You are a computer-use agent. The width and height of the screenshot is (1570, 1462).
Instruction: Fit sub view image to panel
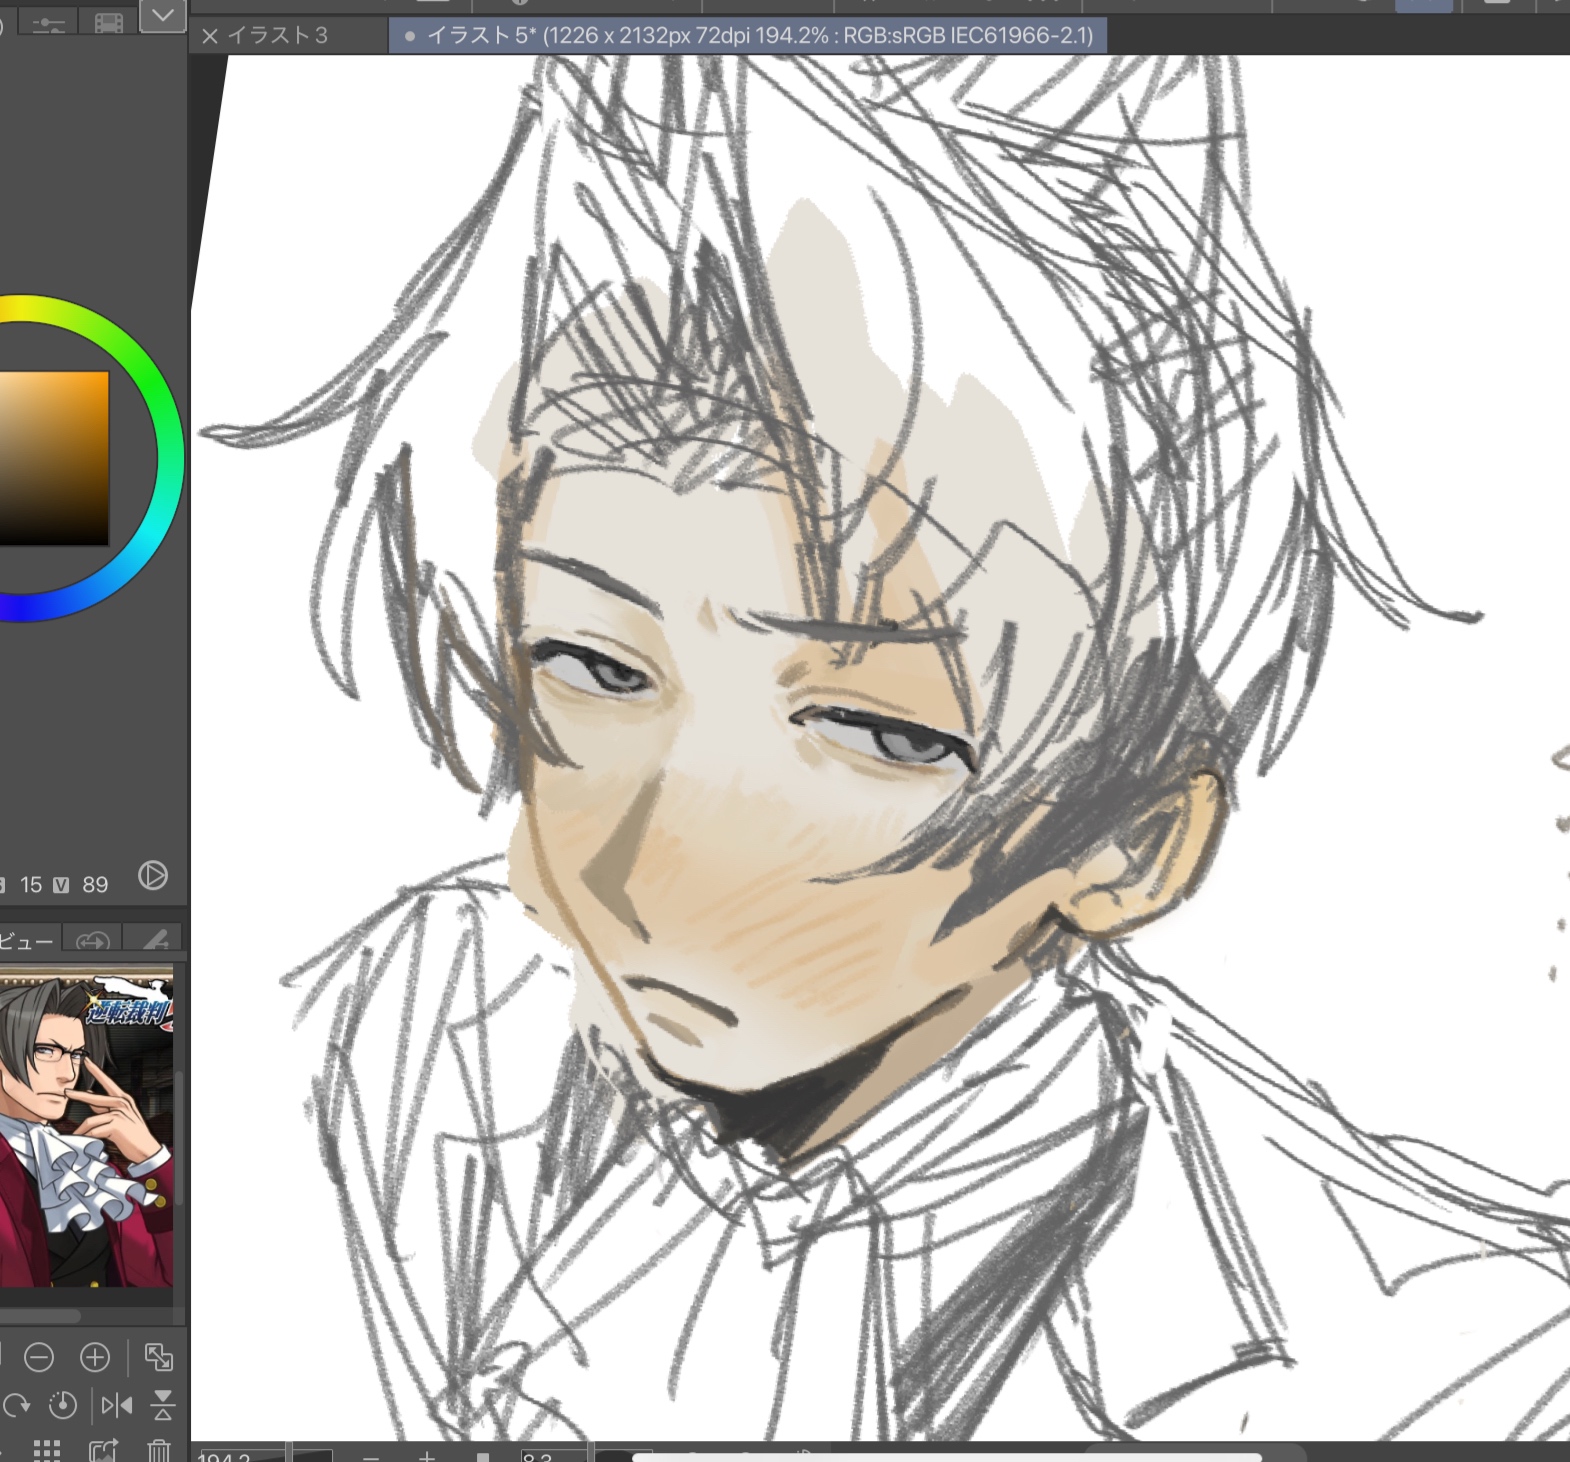pos(158,1357)
